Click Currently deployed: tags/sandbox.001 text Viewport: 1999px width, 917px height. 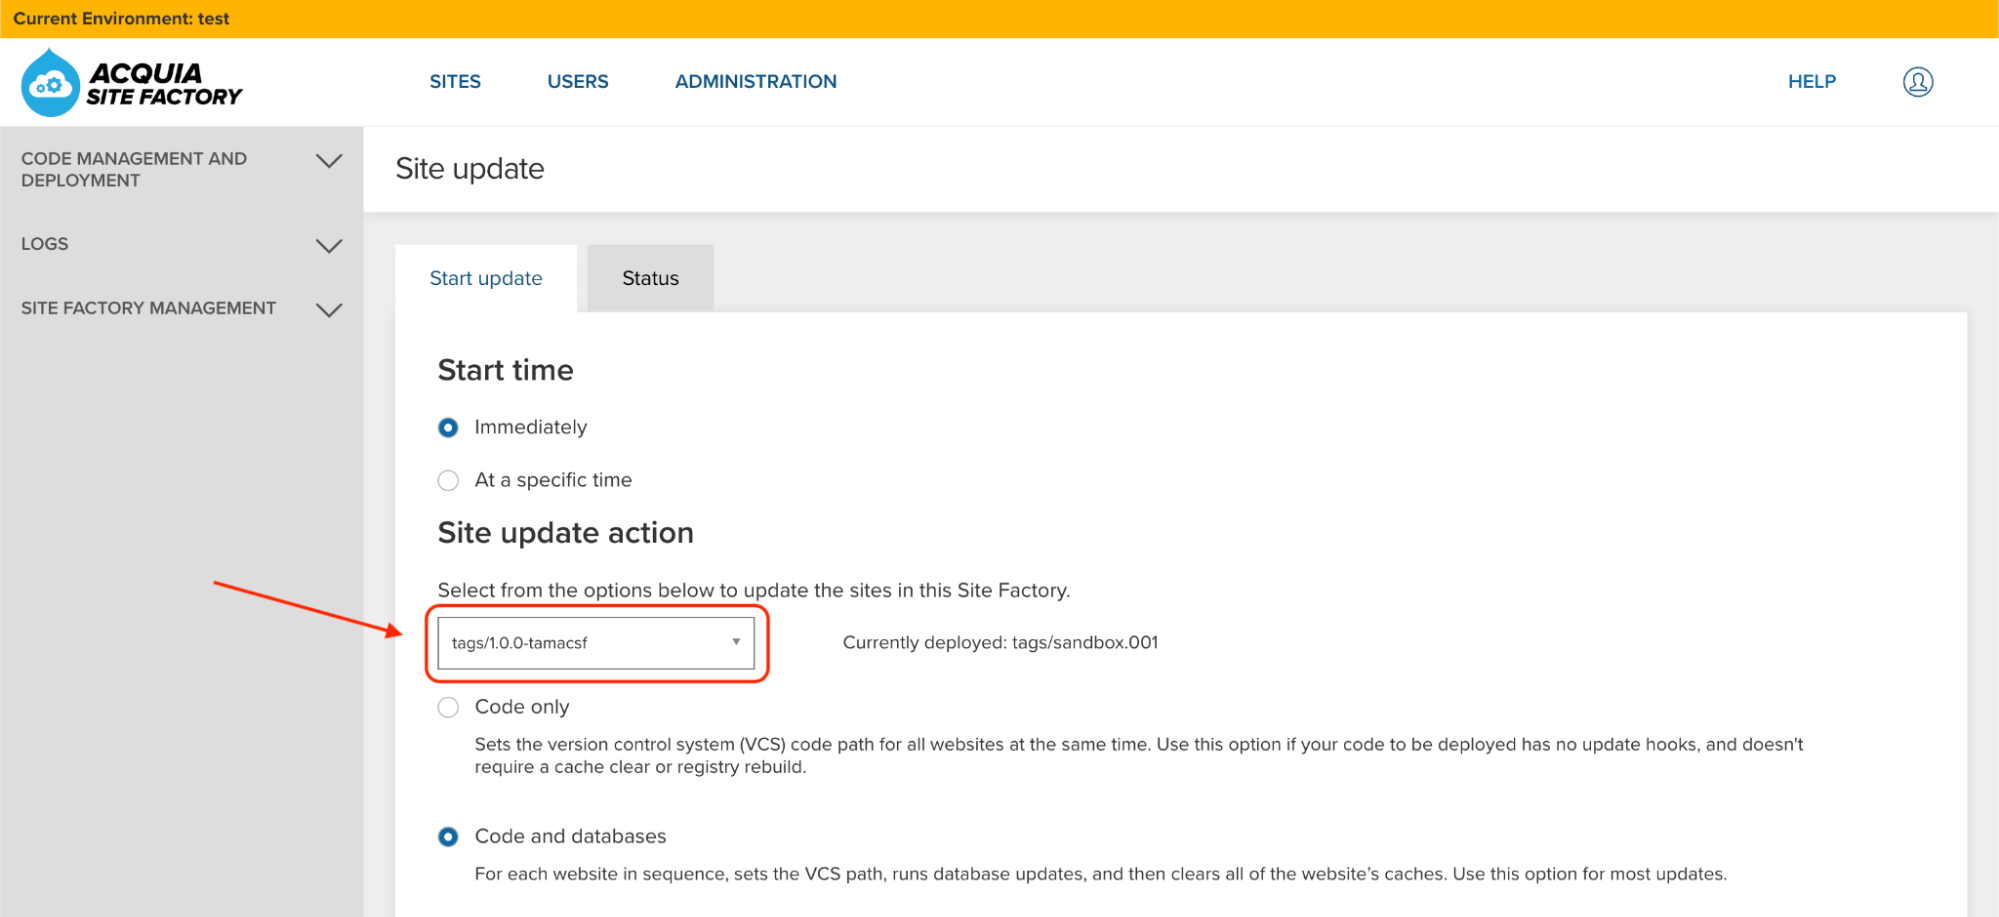(x=1000, y=643)
